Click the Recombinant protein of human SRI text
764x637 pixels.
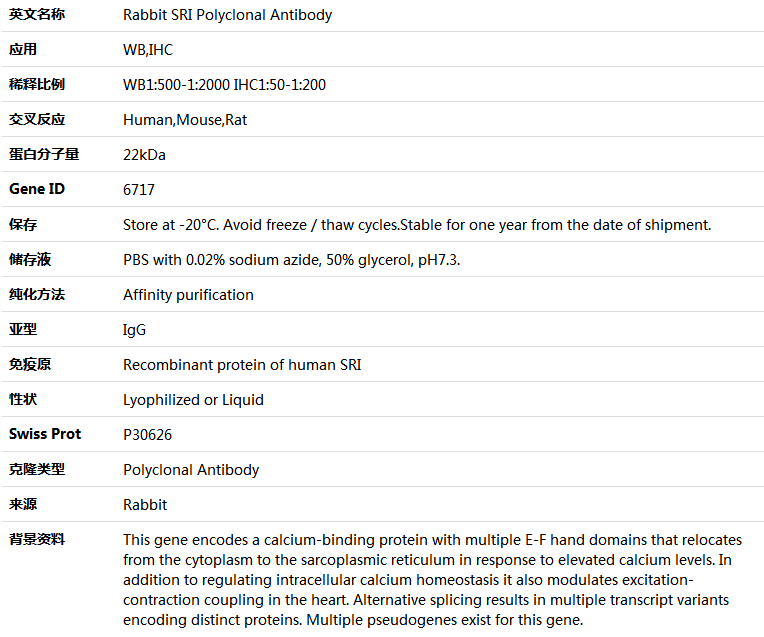click(242, 365)
